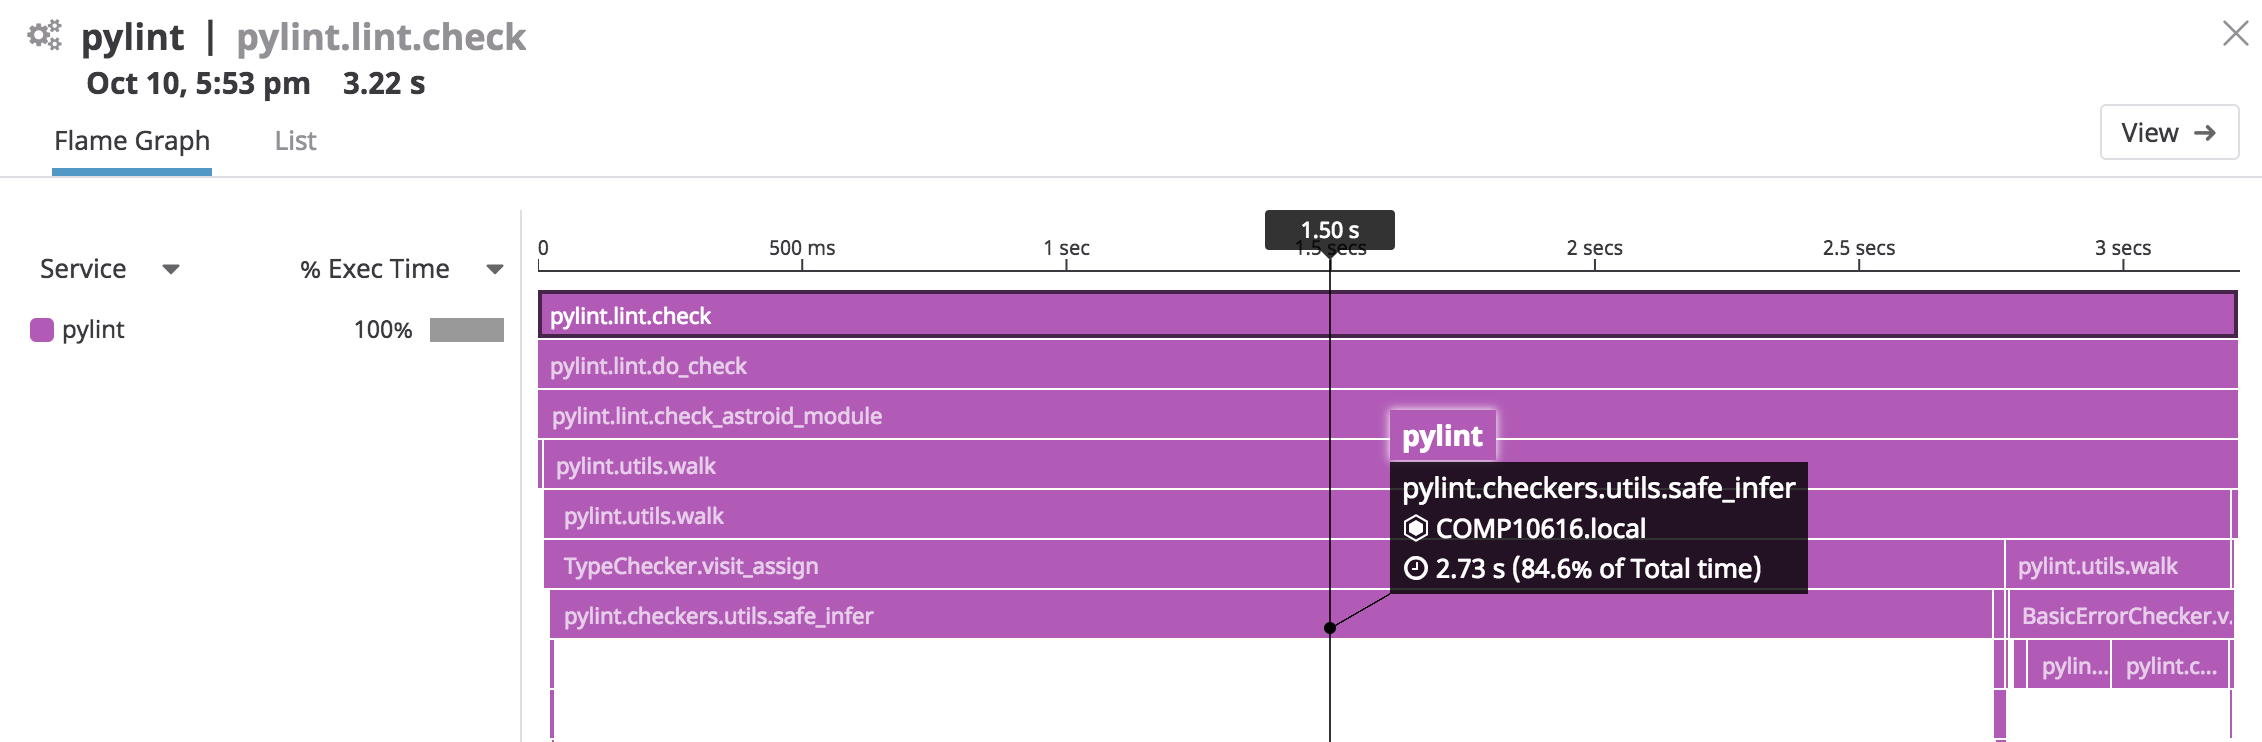Open the % Exec Time dropdown
Viewport: 2262px width, 742px height.
[x=494, y=269]
